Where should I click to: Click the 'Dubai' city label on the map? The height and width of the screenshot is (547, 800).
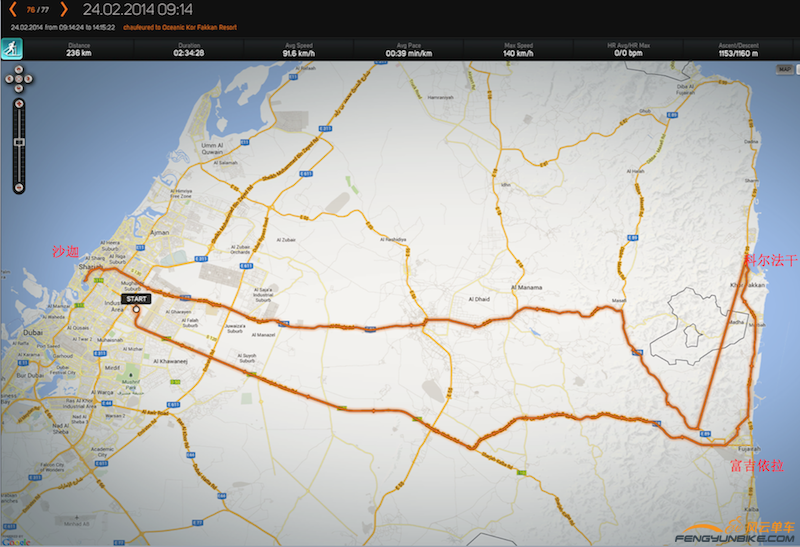tap(33, 332)
